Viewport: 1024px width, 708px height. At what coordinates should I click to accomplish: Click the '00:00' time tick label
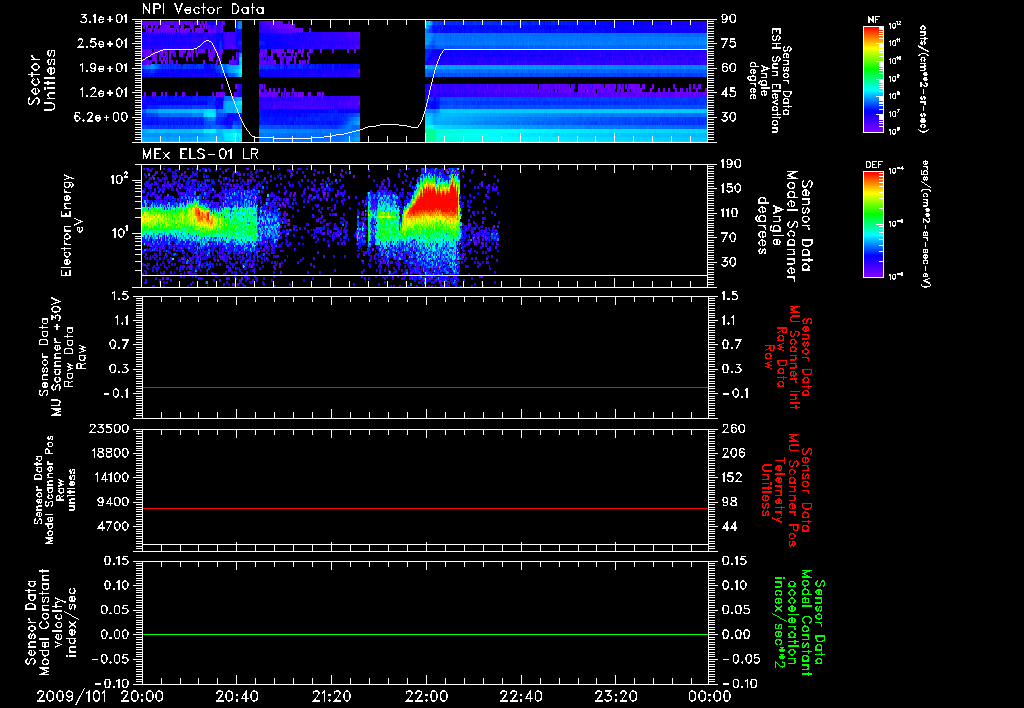(709, 696)
